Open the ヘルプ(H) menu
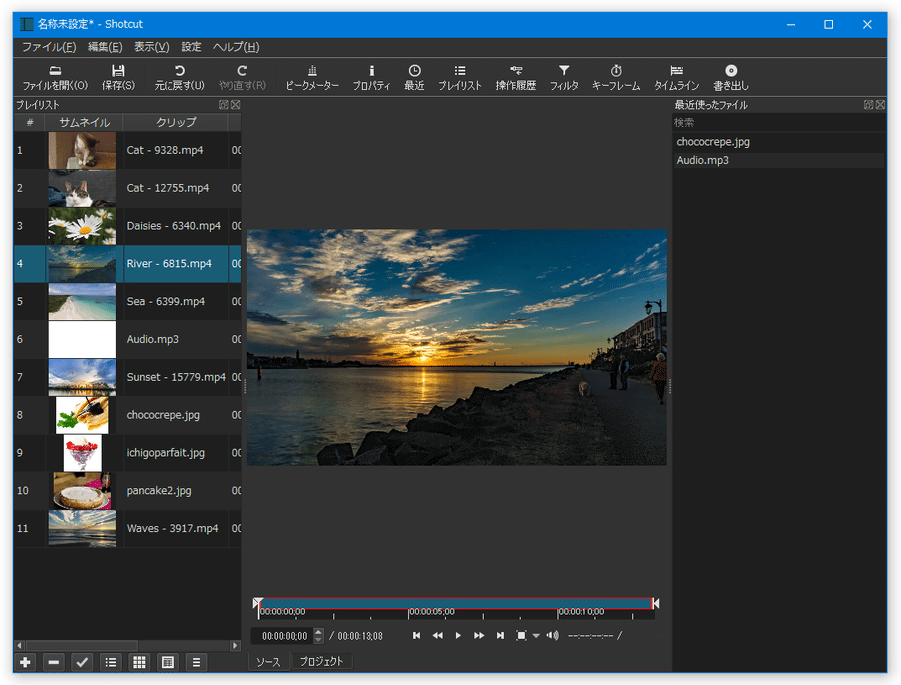The height and width of the screenshot is (685, 901). click(236, 47)
